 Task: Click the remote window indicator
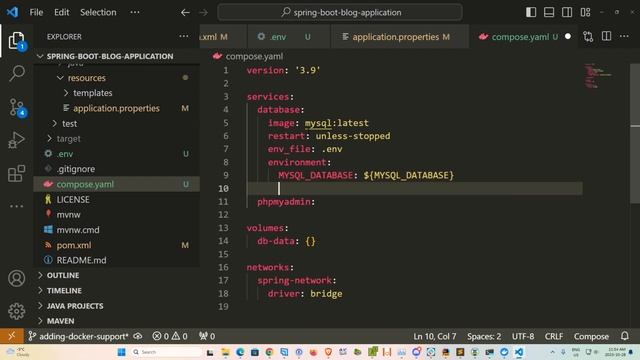pyautogui.click(x=11, y=336)
